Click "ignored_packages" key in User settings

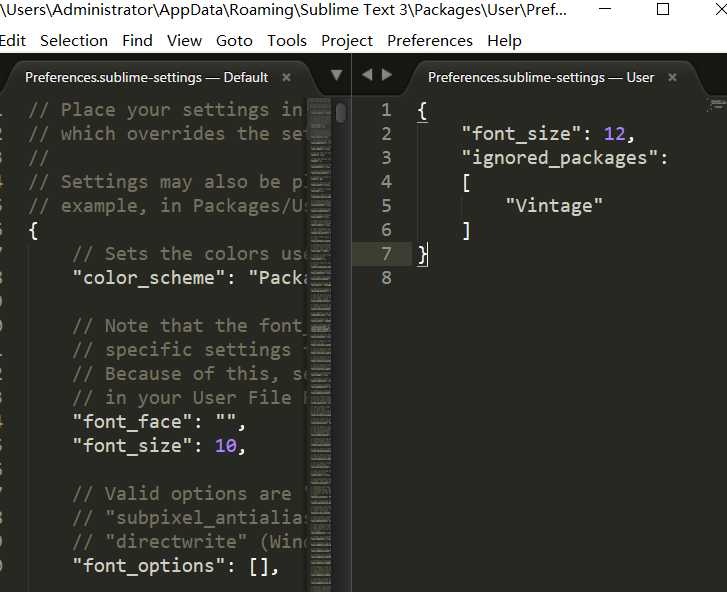(560, 158)
